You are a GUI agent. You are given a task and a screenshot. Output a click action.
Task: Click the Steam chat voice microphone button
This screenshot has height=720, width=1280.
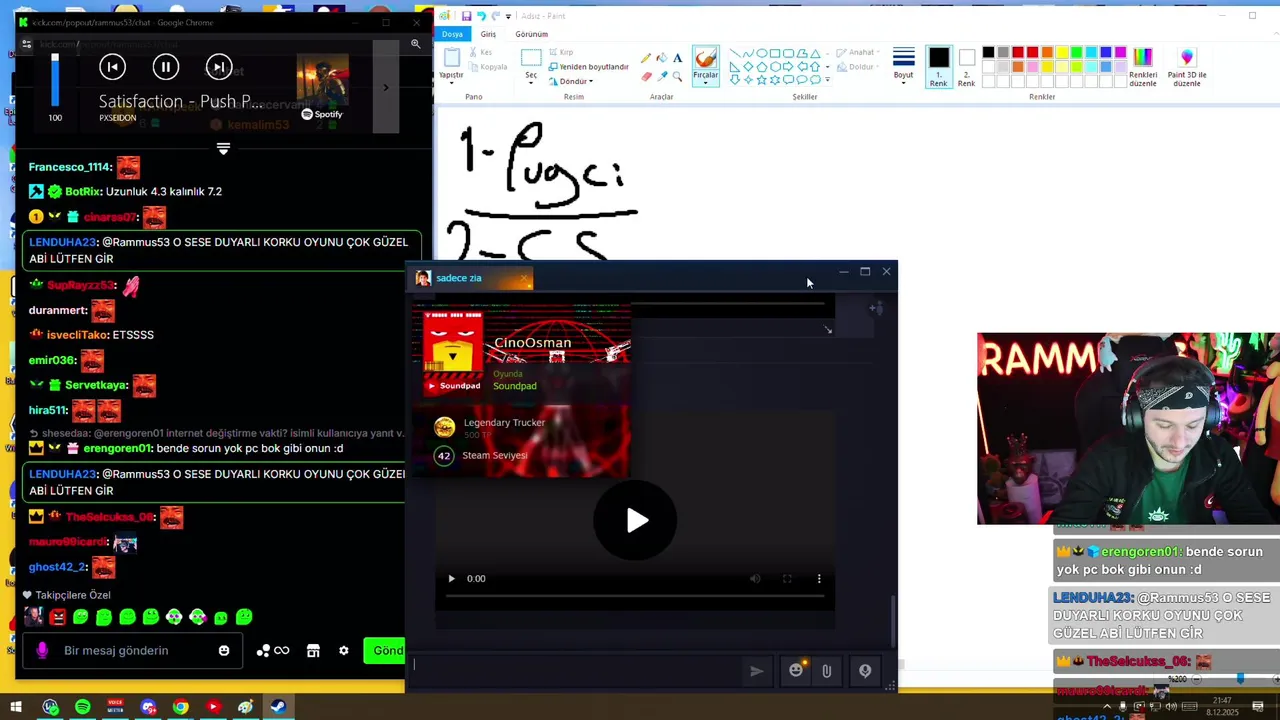(865, 671)
